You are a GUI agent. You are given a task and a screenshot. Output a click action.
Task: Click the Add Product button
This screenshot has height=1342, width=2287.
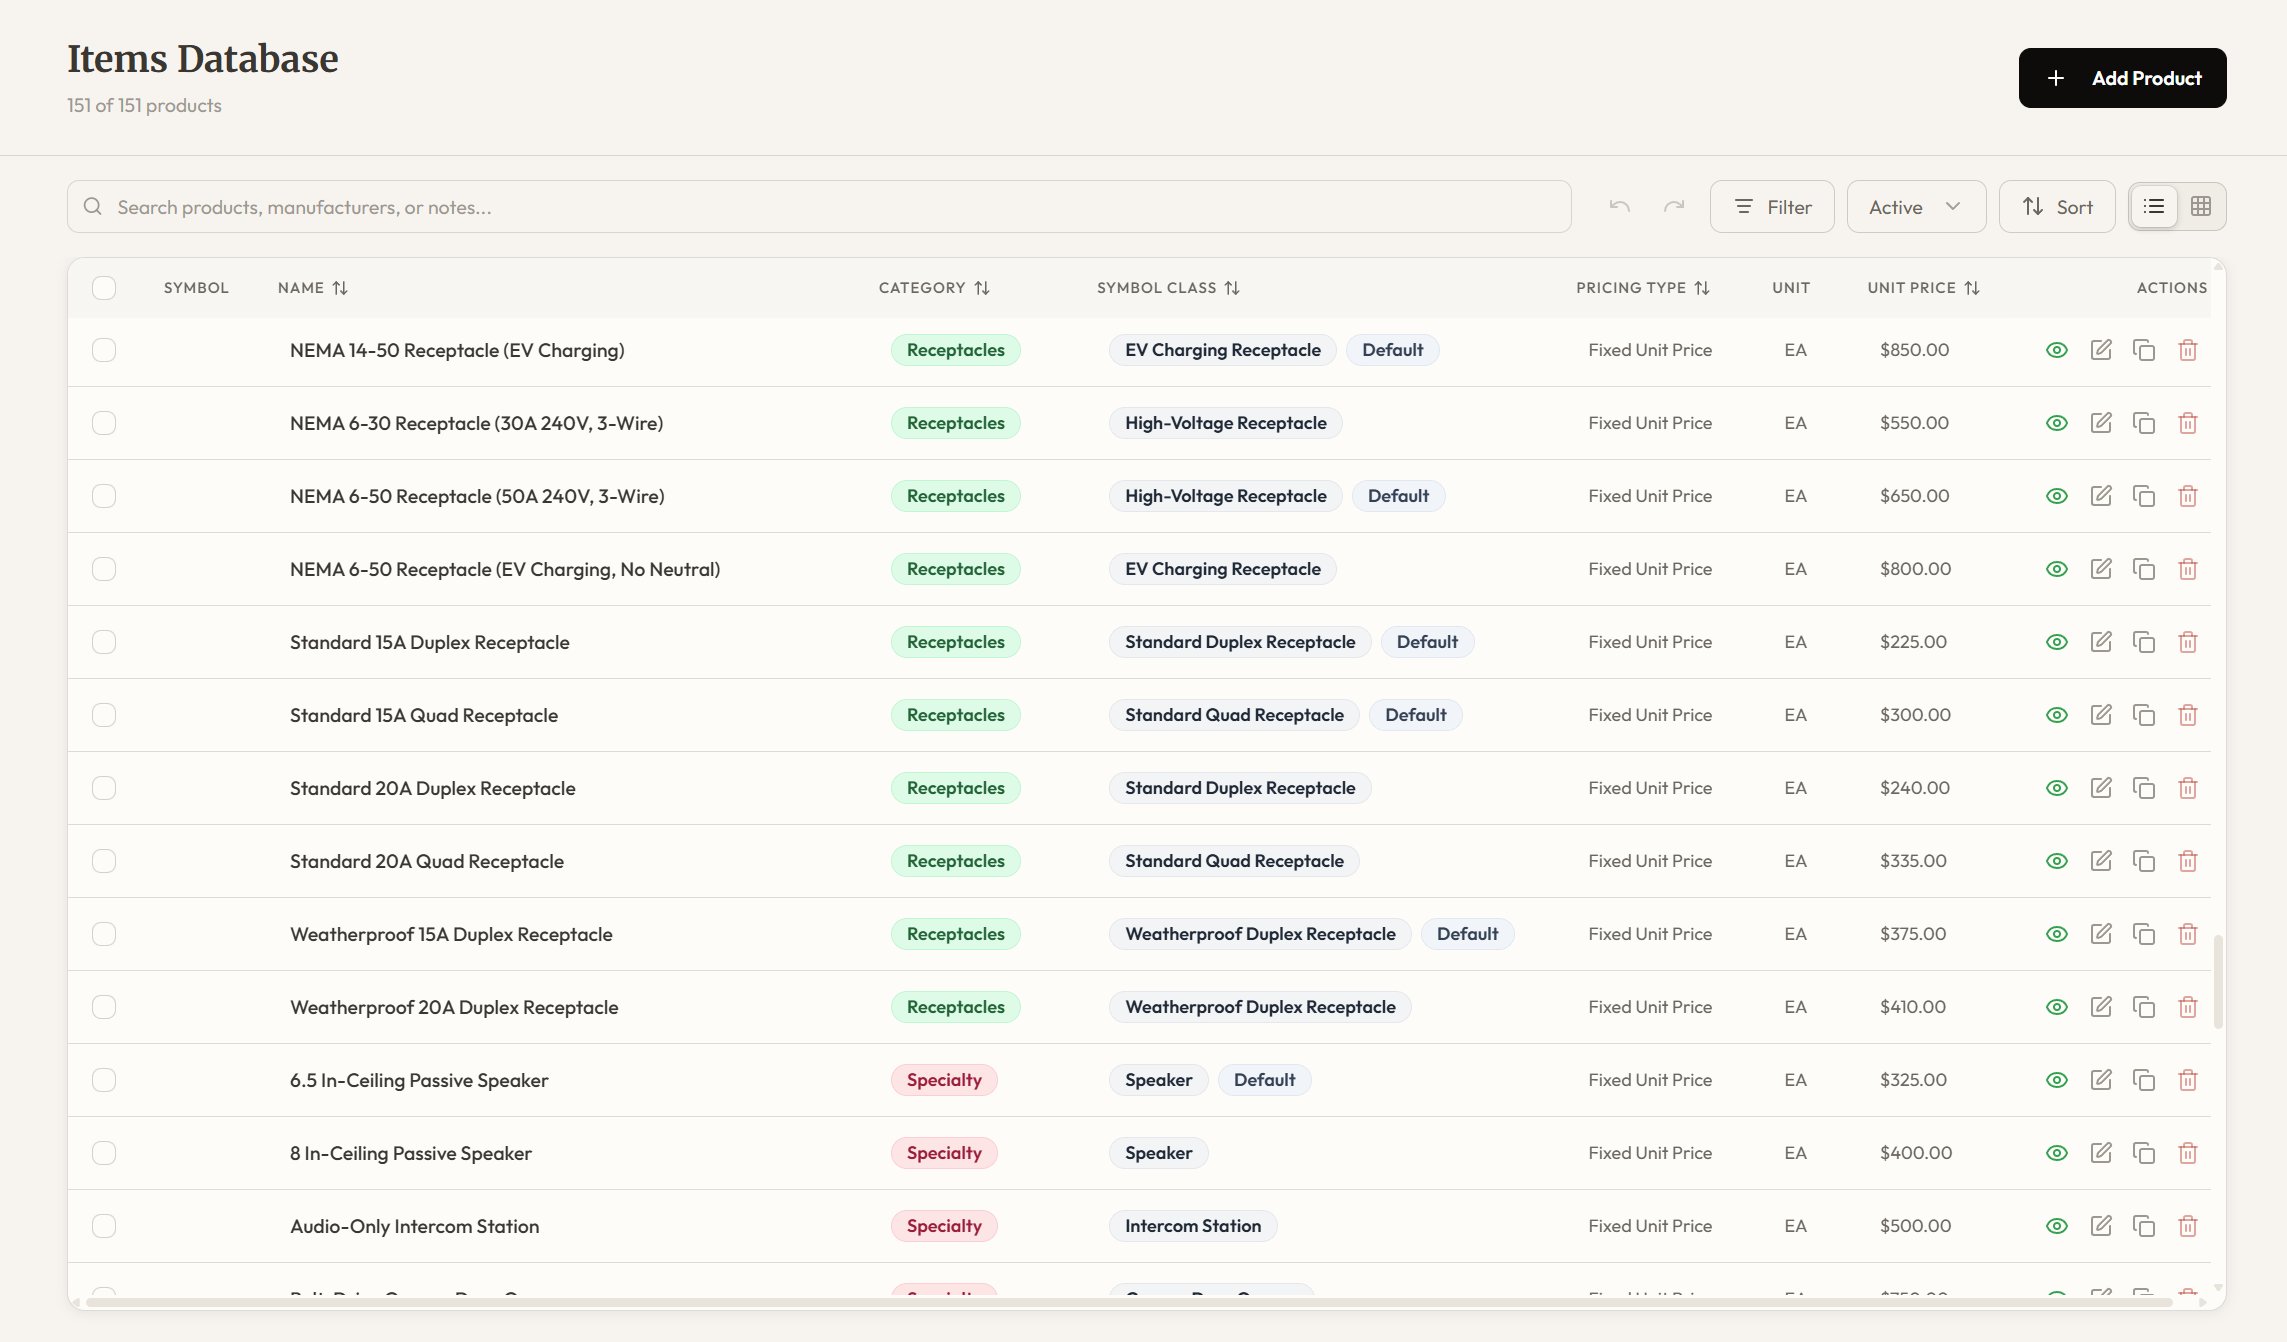click(x=2121, y=77)
